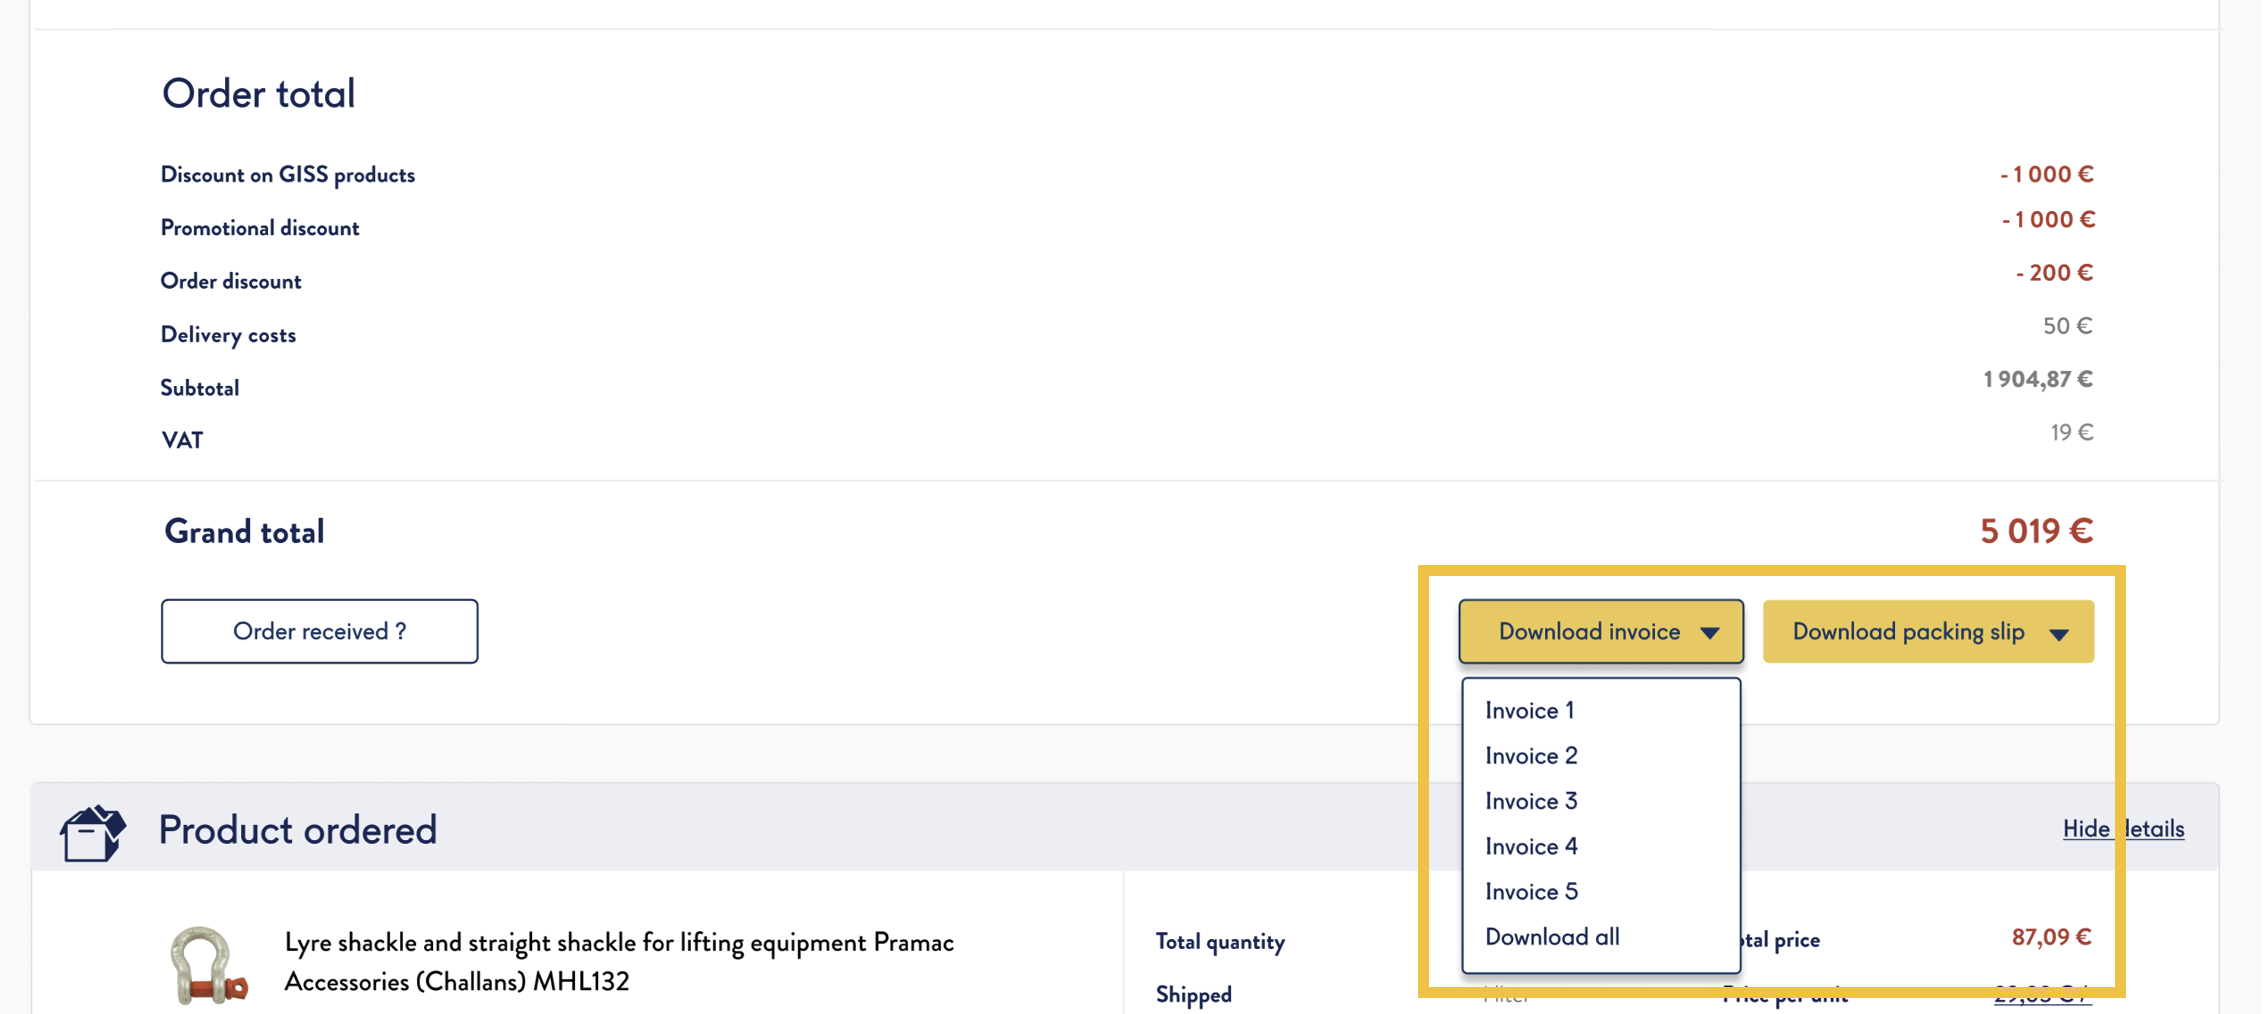Click Download all in invoice menu

[x=1552, y=937]
